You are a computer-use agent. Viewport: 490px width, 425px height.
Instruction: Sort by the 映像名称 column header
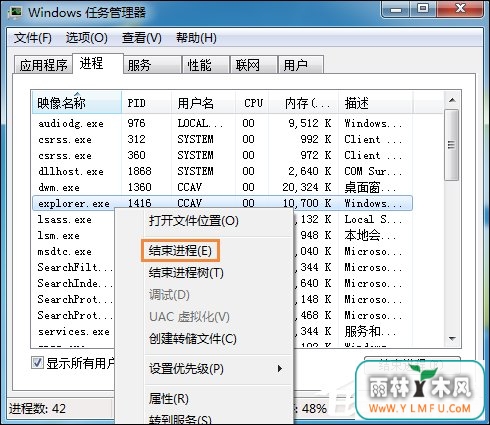[77, 103]
